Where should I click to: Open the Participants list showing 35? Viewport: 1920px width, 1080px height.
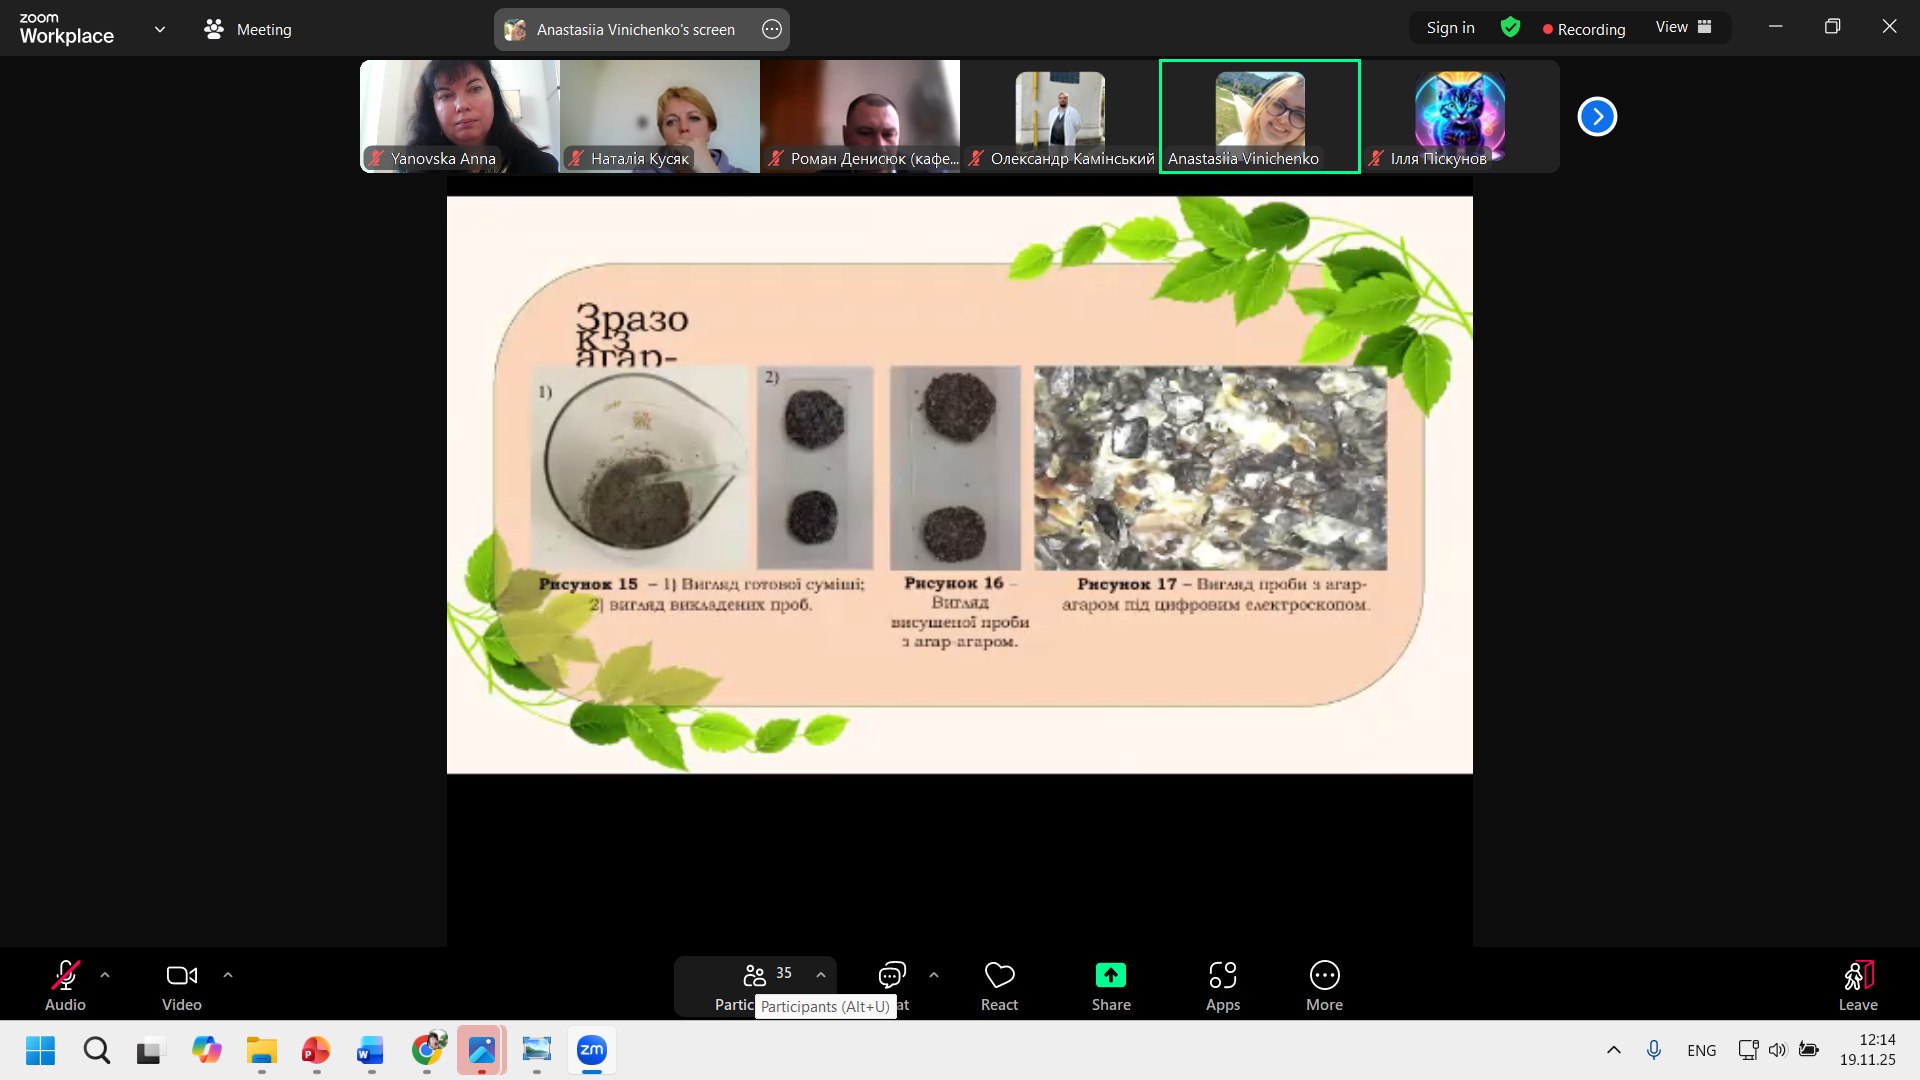(756, 976)
